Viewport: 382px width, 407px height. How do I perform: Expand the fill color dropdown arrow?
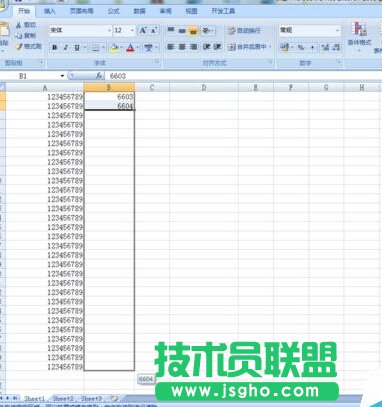click(121, 48)
